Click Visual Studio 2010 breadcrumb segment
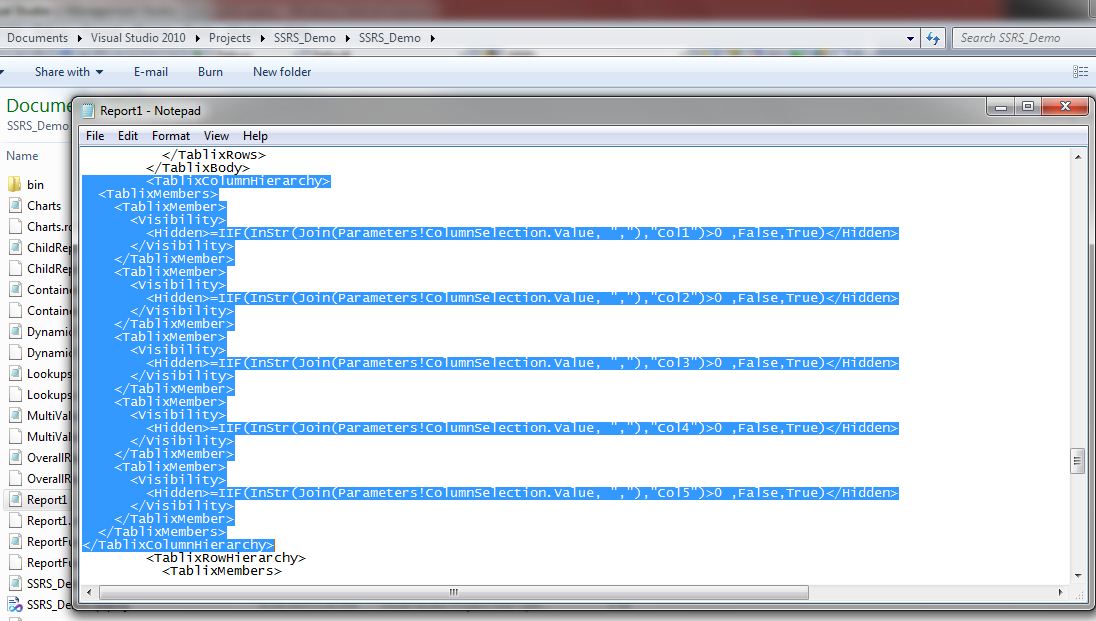 pyautogui.click(x=138, y=38)
